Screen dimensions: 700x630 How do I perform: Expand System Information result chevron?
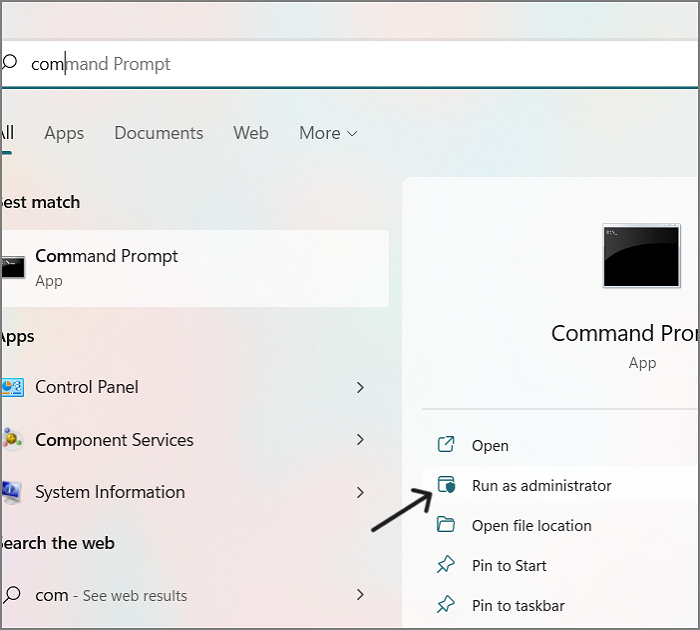click(361, 492)
